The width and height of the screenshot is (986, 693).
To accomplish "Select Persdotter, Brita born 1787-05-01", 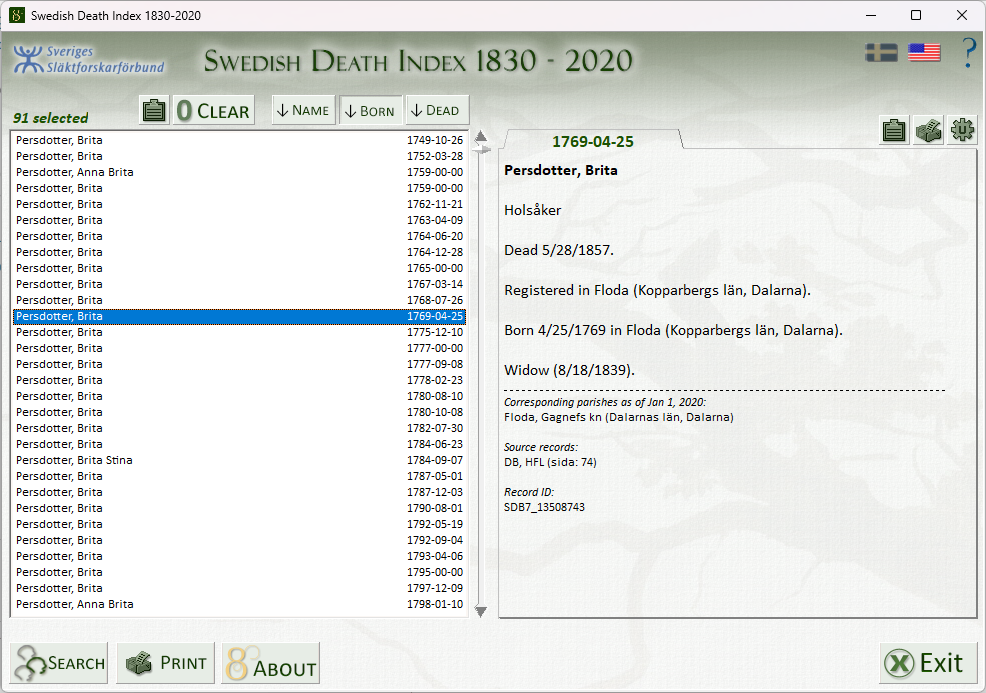I will click(240, 476).
